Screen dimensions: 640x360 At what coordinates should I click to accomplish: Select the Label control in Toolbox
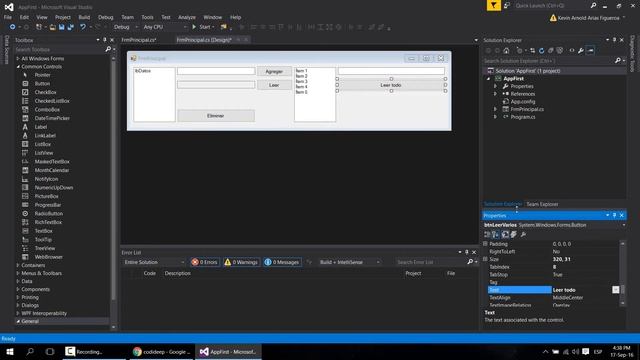pyautogui.click(x=41, y=127)
